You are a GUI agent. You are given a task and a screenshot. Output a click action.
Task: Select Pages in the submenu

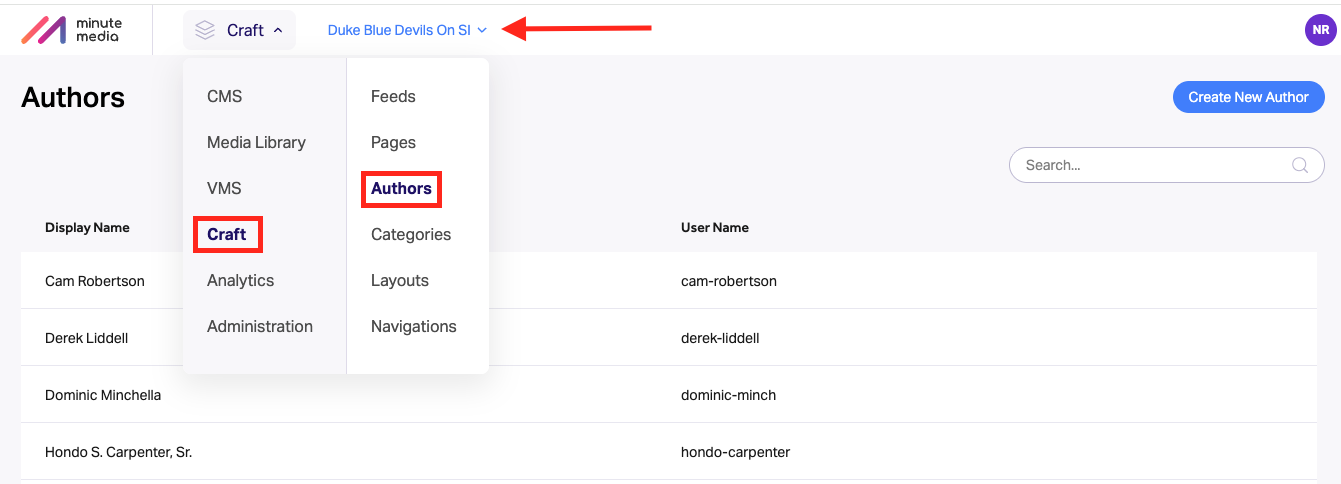pos(393,142)
